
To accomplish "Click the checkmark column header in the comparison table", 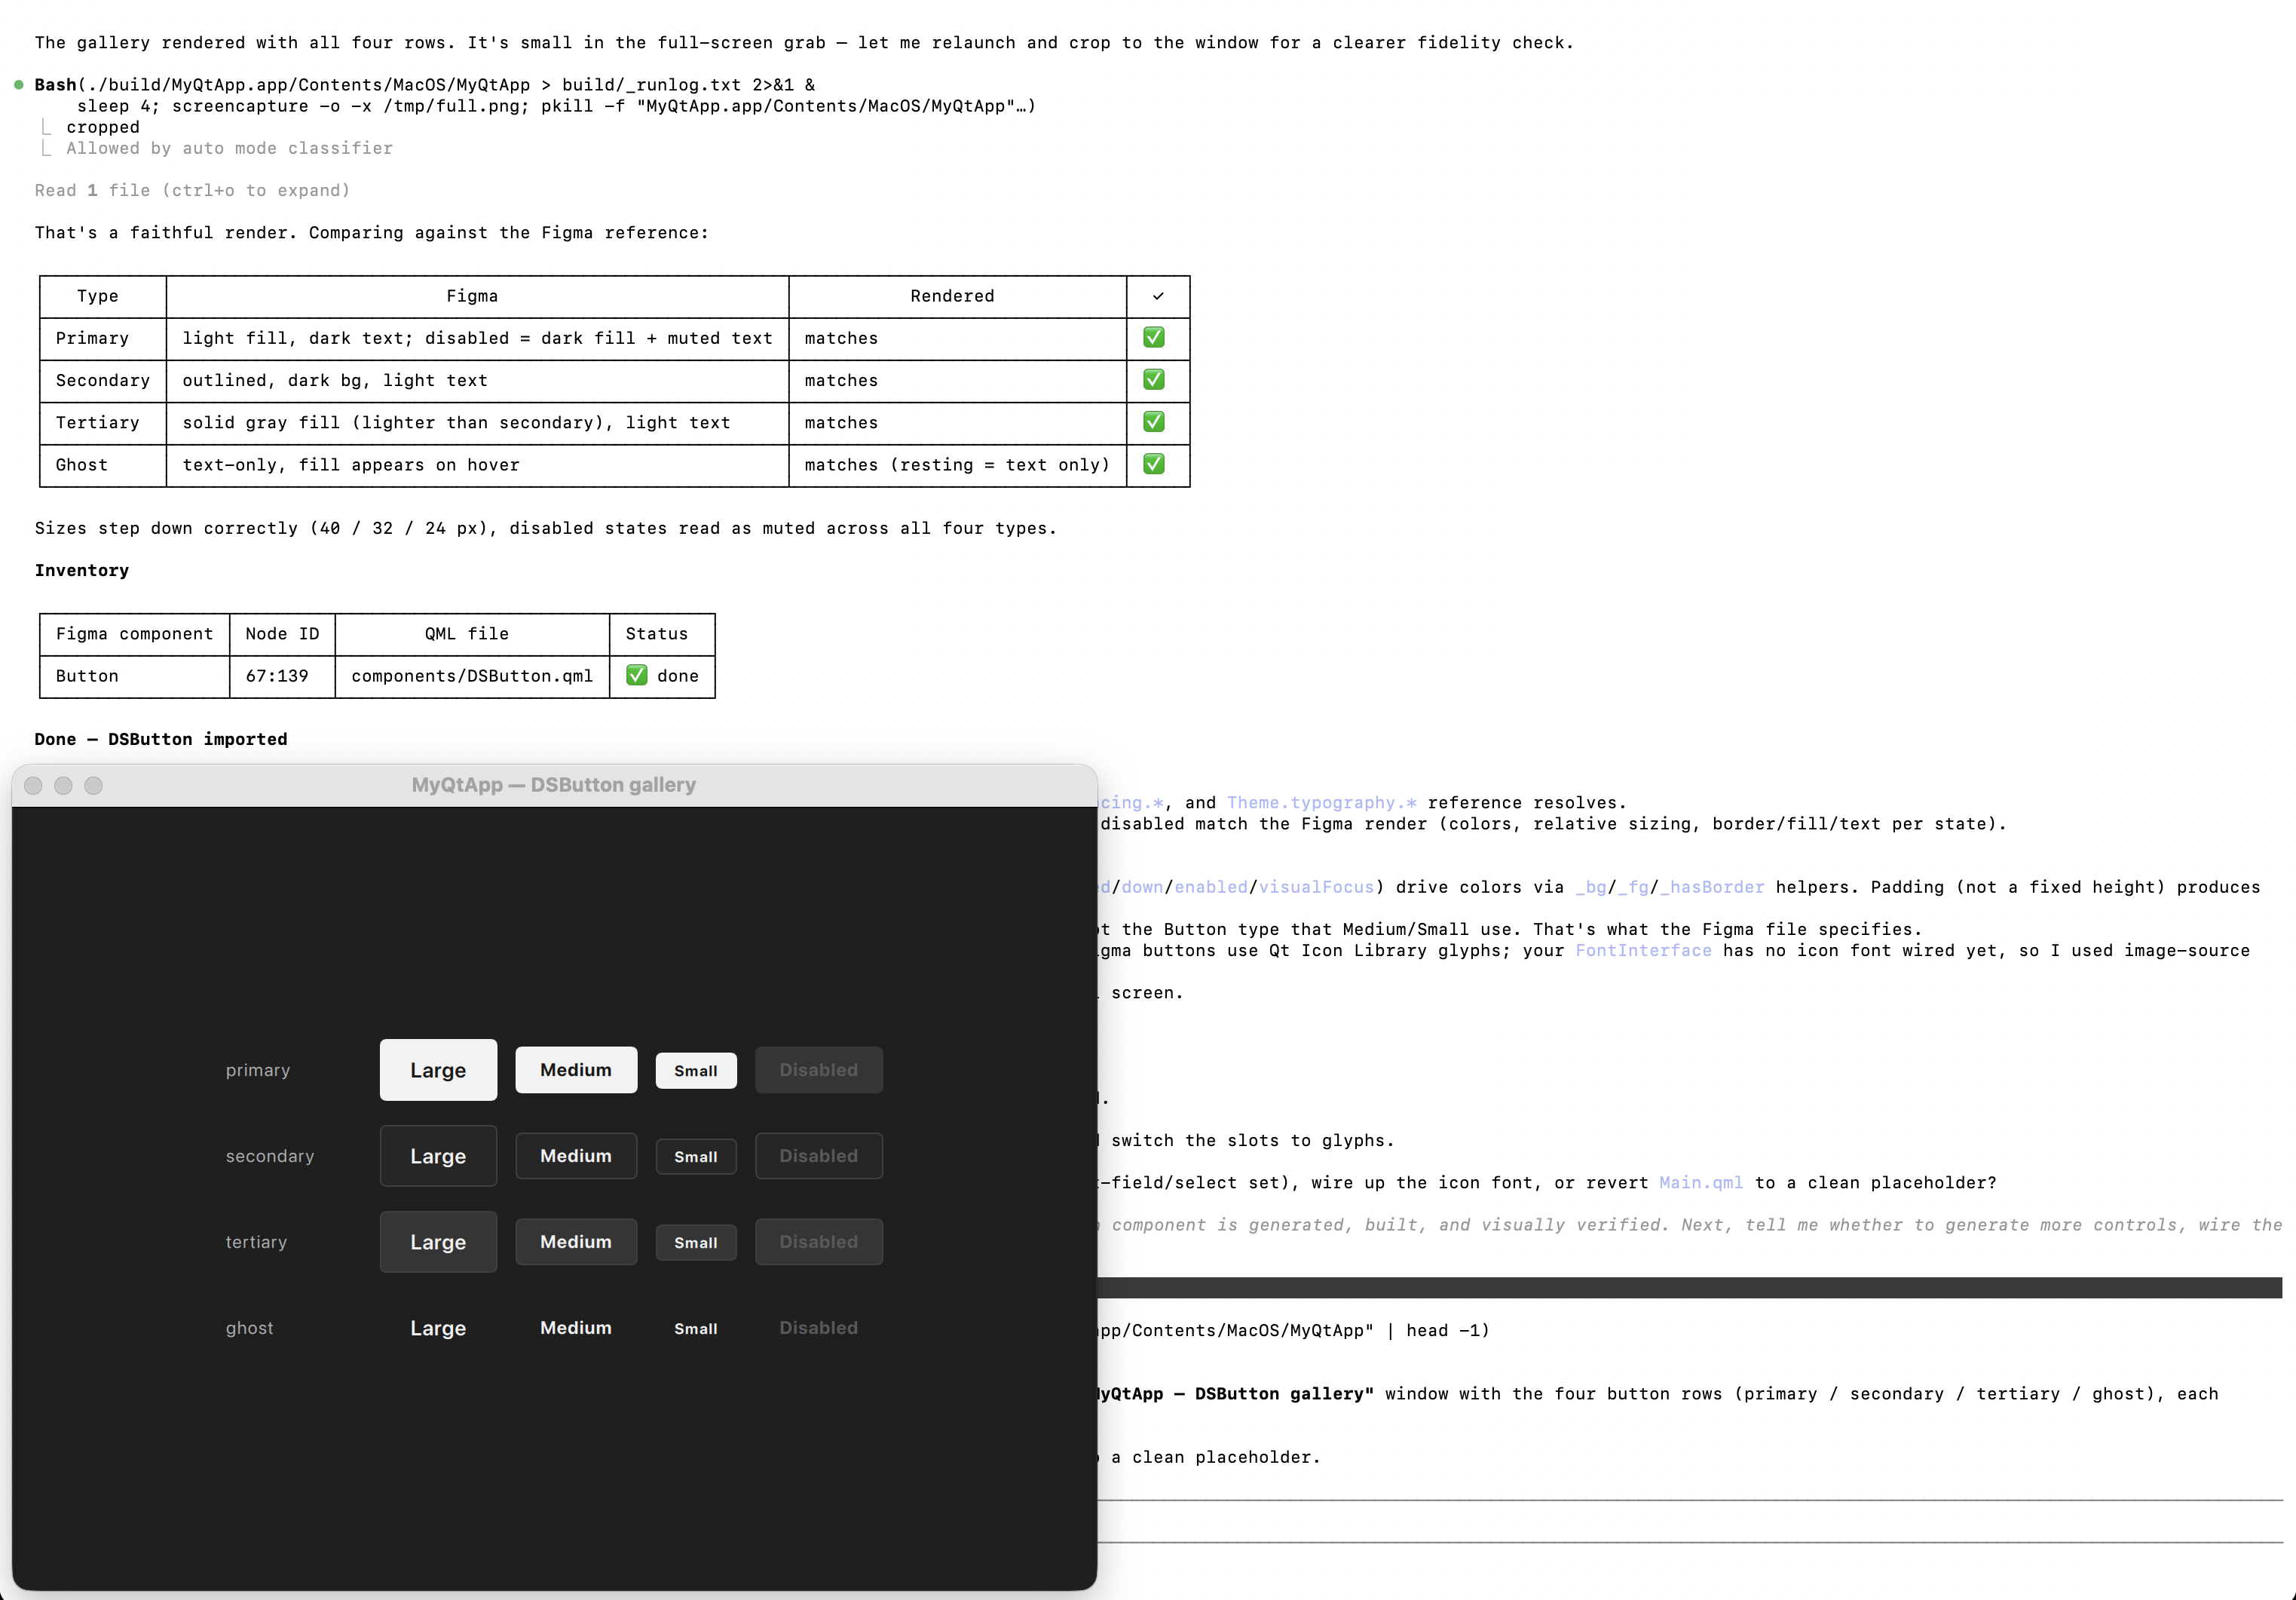I will coord(1158,296).
